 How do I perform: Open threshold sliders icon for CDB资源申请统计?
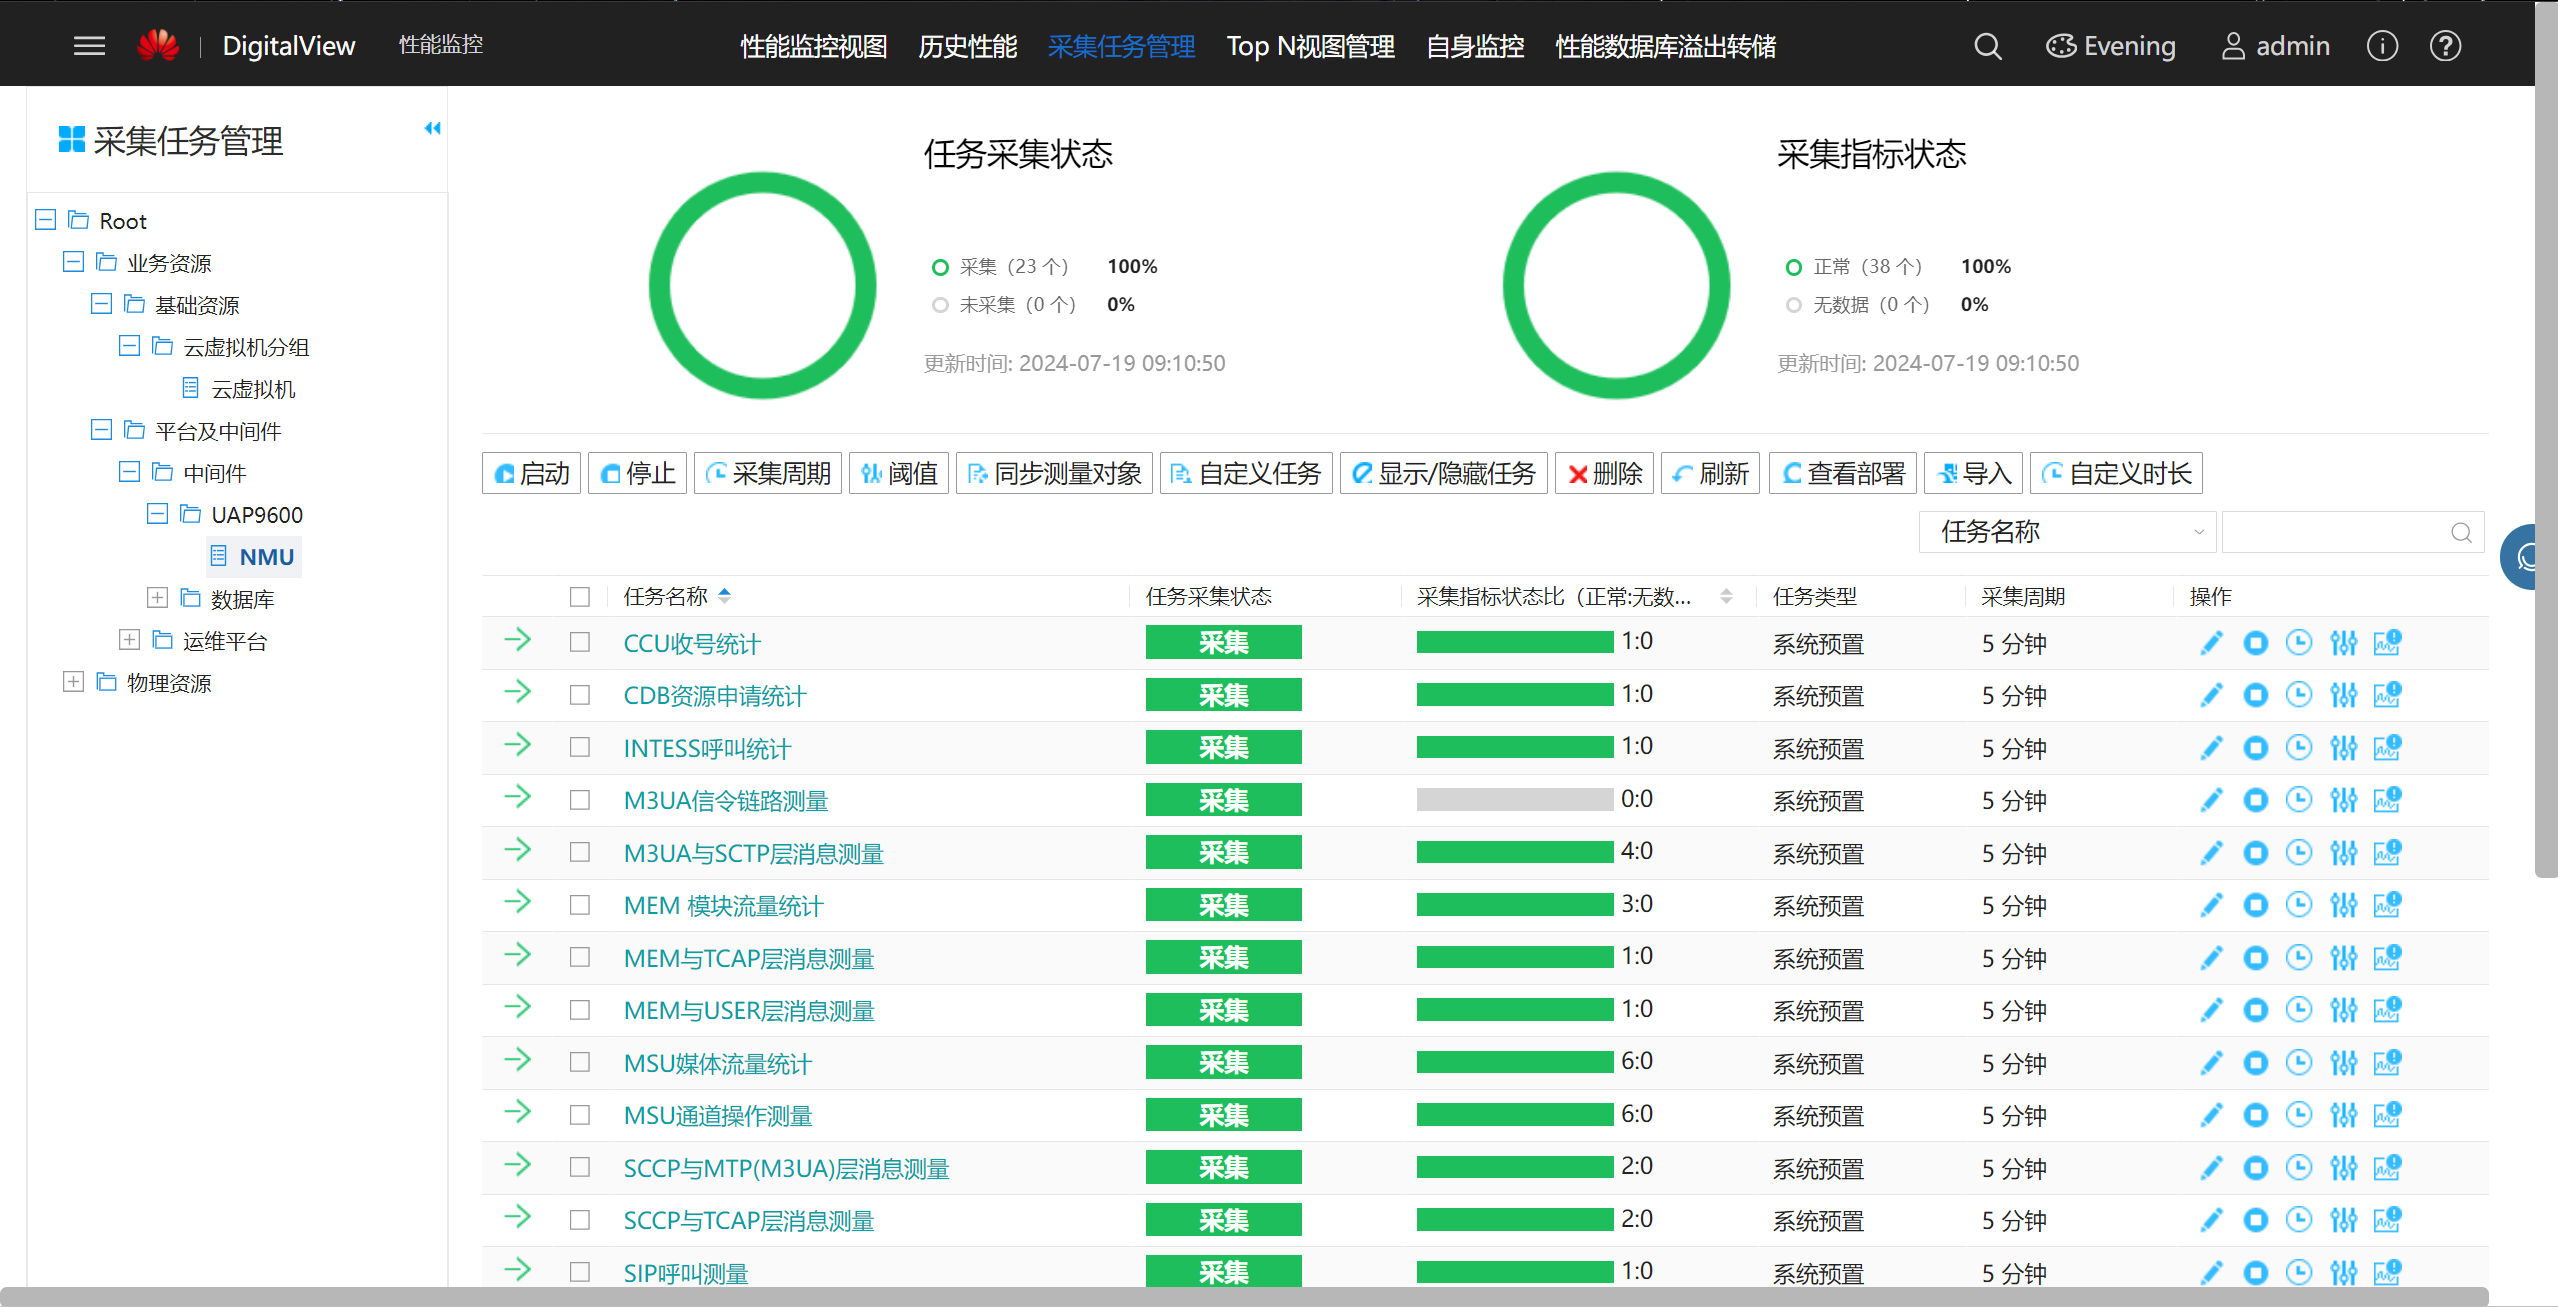(x=2343, y=695)
